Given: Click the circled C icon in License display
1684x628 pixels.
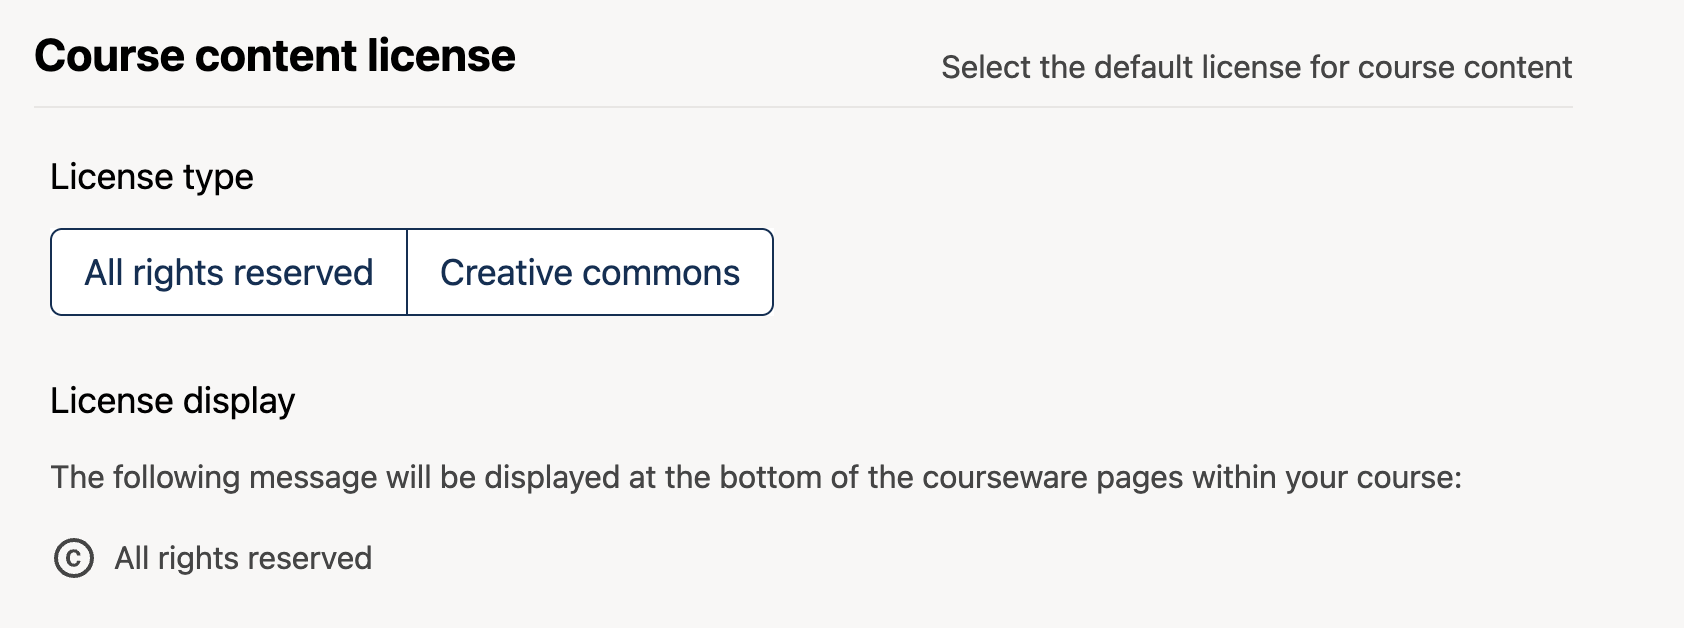Looking at the screenshot, I should [x=73, y=558].
